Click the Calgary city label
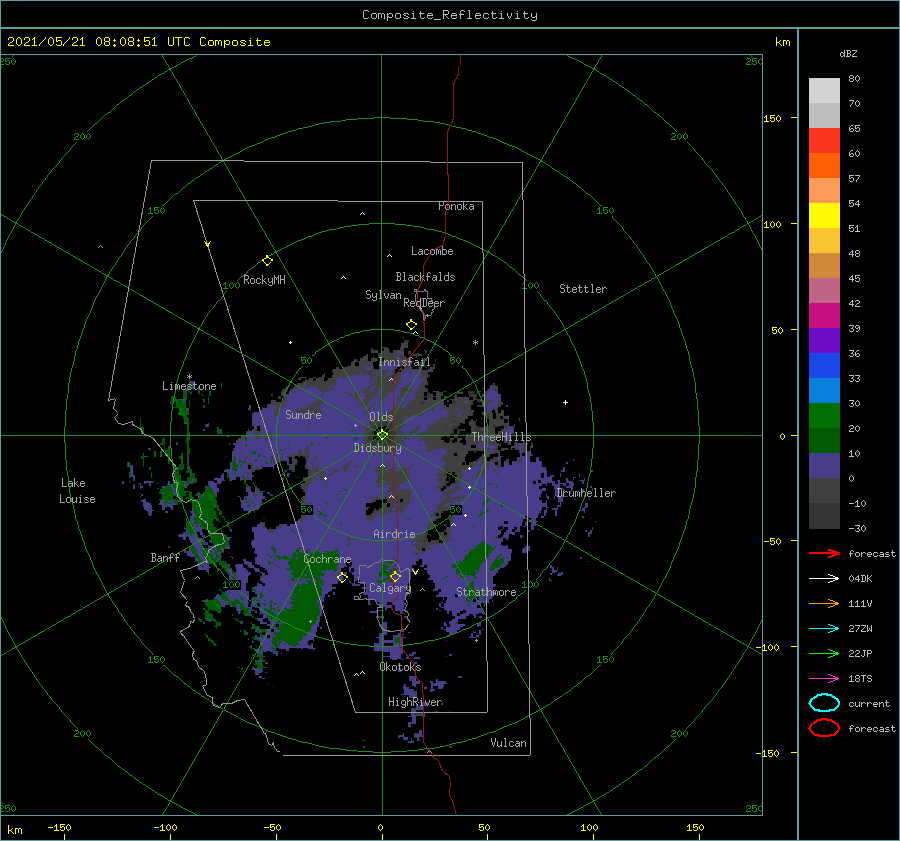This screenshot has height=841, width=900. [390, 588]
